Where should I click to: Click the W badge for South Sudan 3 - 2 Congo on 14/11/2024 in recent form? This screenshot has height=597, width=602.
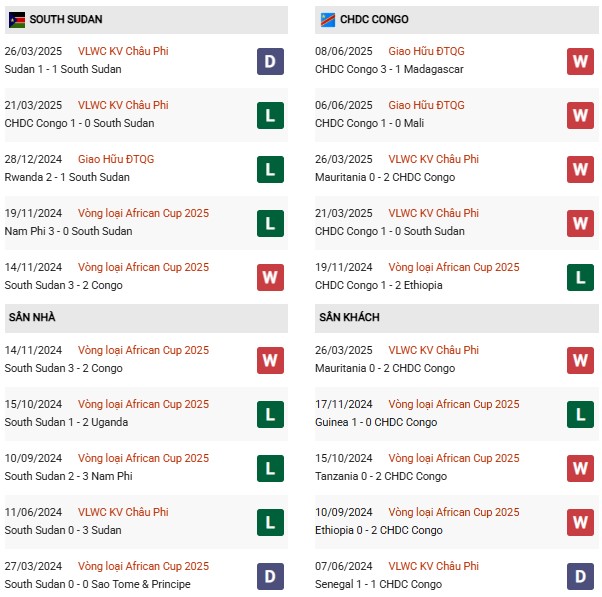pos(270,277)
